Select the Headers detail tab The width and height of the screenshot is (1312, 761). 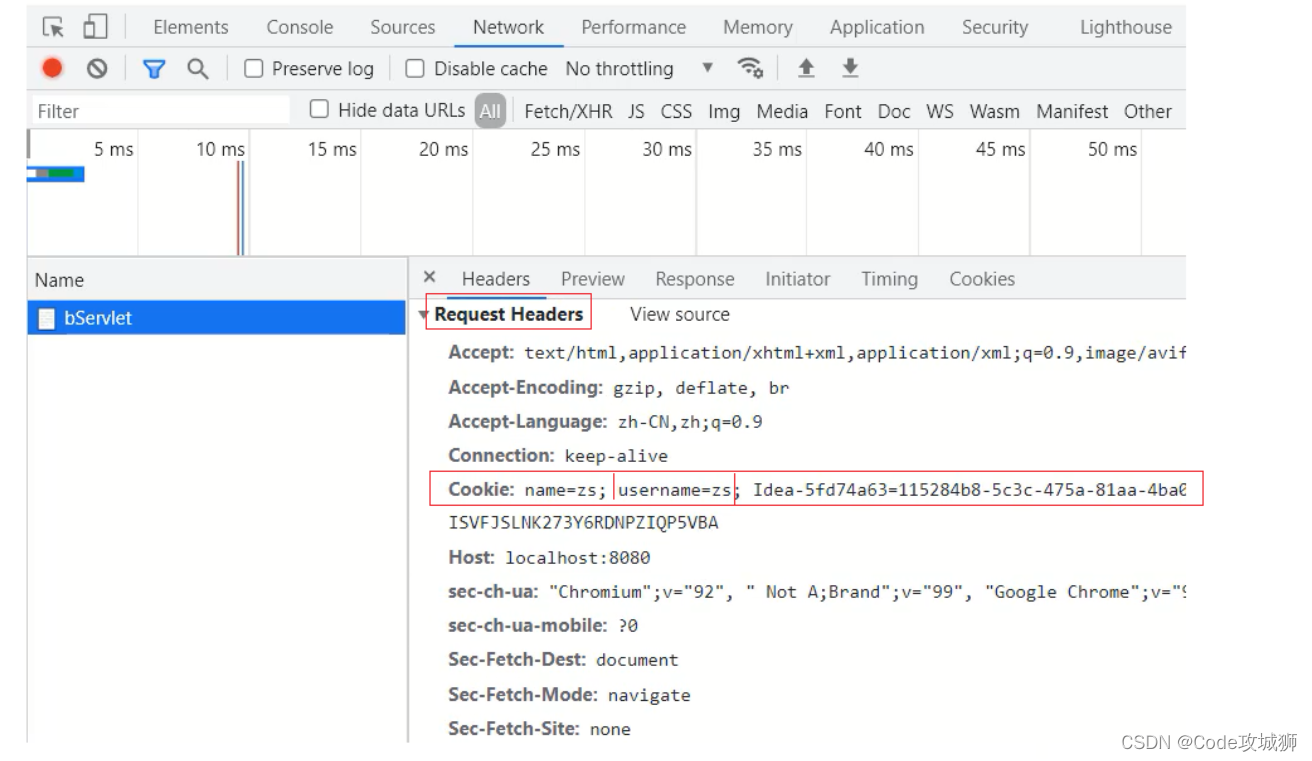point(495,279)
